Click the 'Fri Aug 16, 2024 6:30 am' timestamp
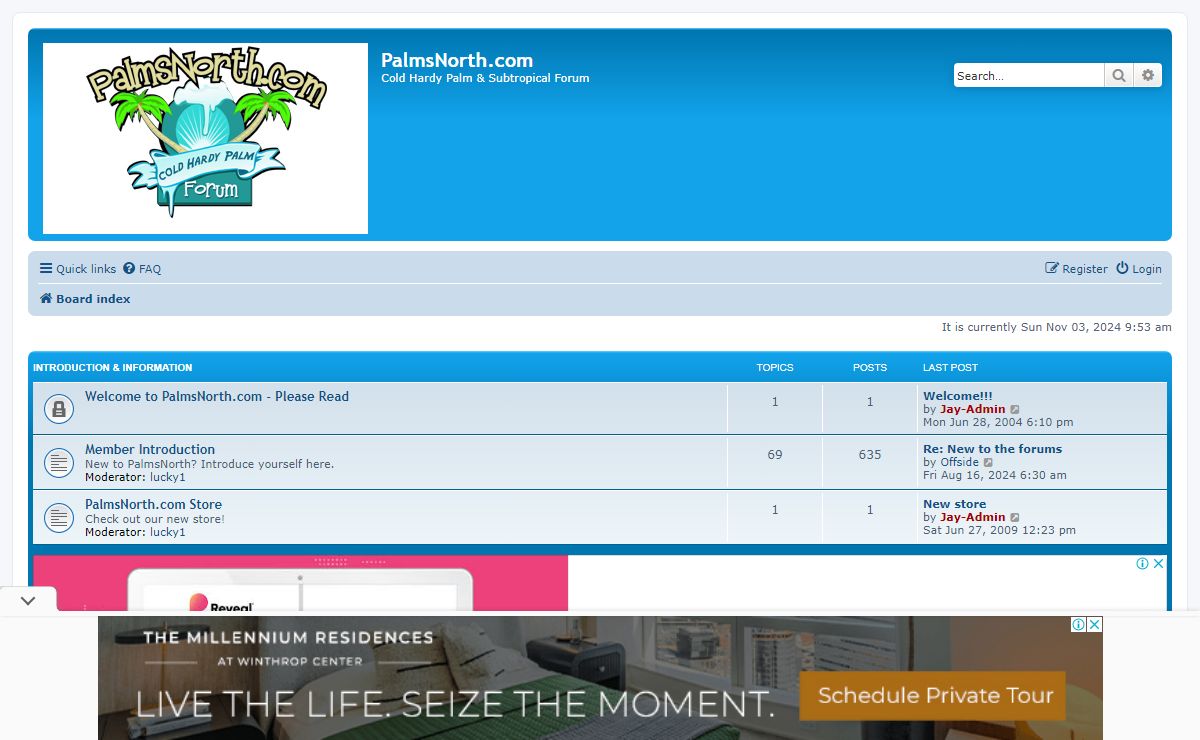1200x740 pixels. tap(995, 475)
